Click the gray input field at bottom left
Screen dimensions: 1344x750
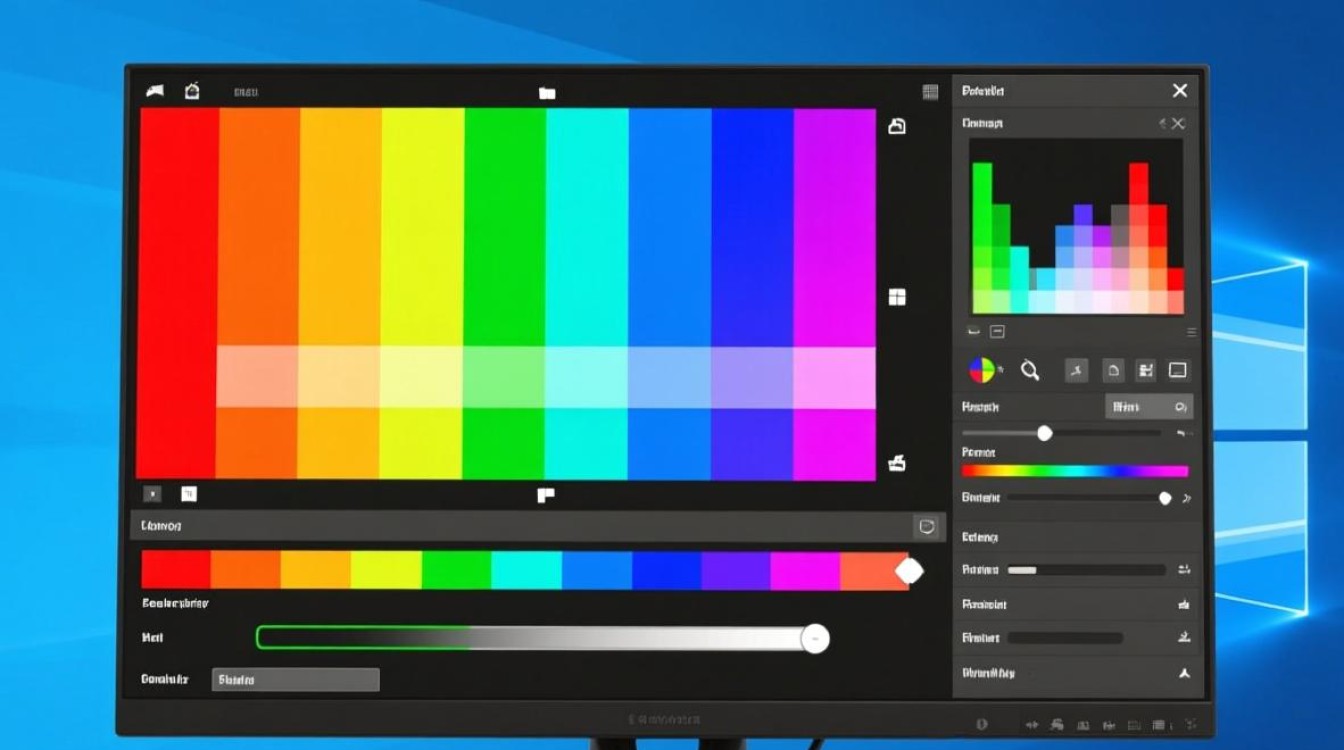click(x=295, y=680)
